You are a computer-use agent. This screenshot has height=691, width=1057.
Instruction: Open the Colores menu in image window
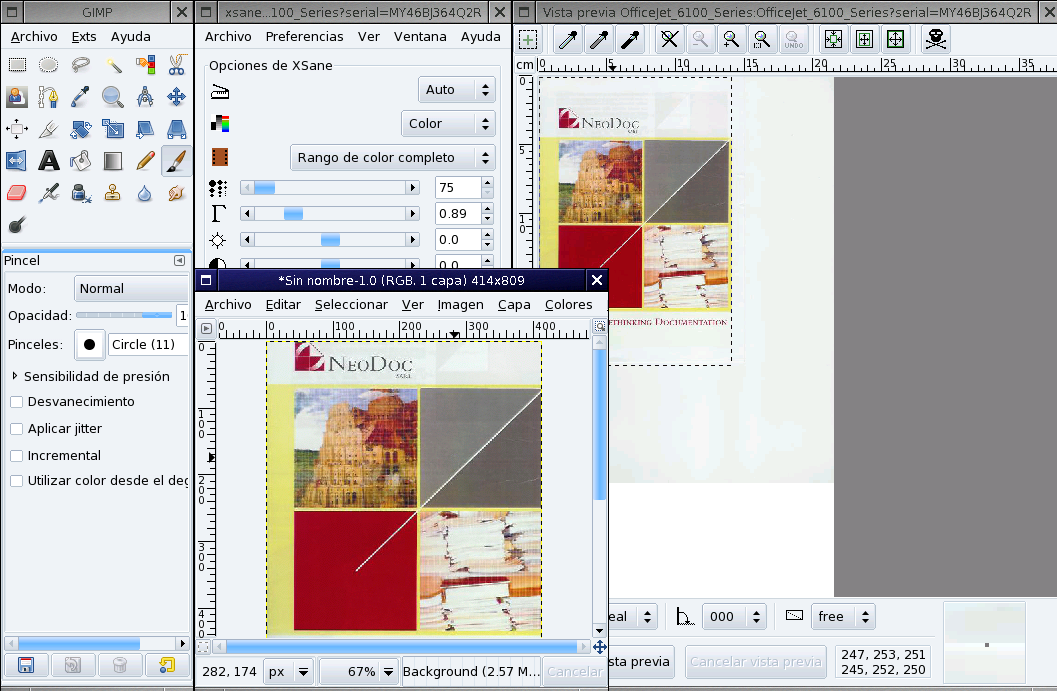point(568,305)
